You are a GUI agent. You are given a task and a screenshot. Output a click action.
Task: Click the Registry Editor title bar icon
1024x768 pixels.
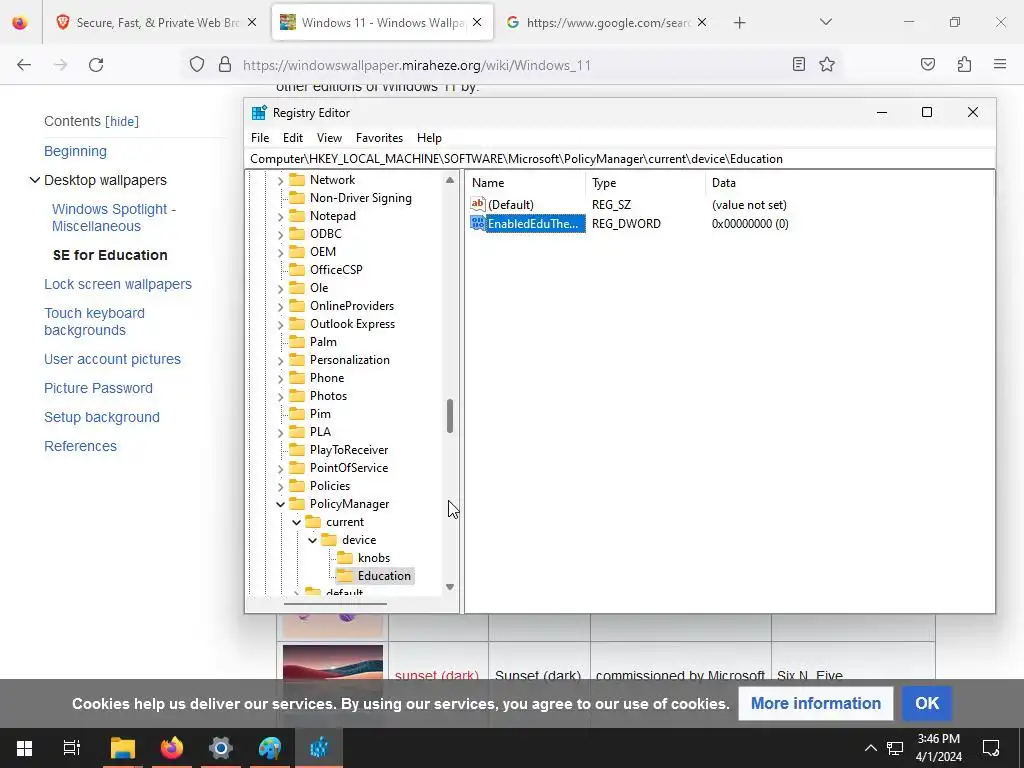pos(259,112)
